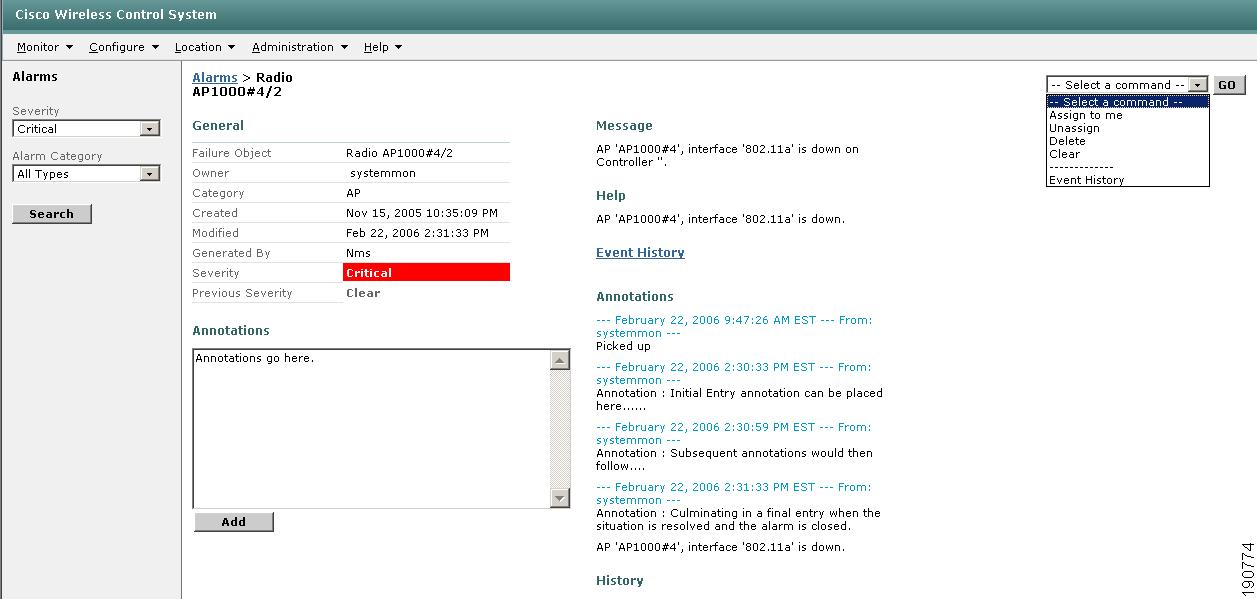
Task: Open the Monitor menu
Action: 45,47
